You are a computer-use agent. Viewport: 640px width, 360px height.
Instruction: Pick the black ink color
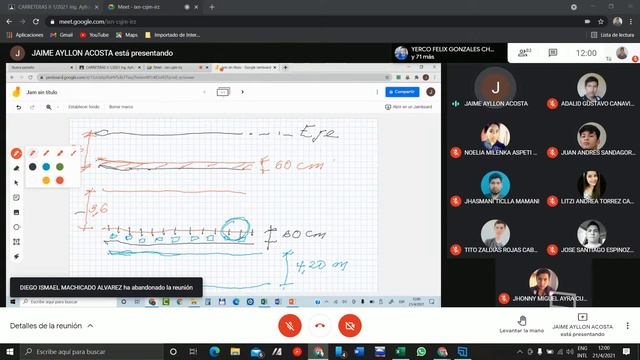pyautogui.click(x=33, y=167)
